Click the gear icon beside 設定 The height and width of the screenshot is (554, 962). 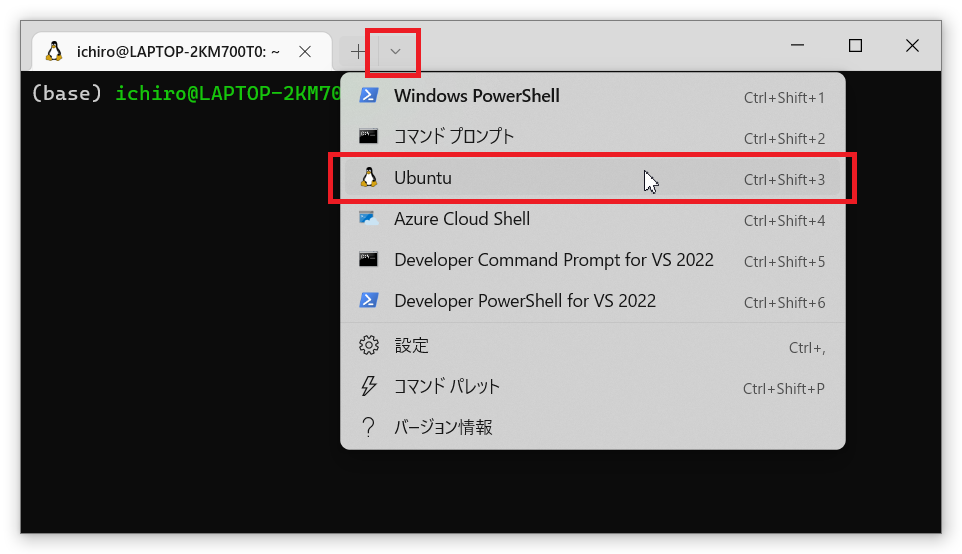point(368,346)
